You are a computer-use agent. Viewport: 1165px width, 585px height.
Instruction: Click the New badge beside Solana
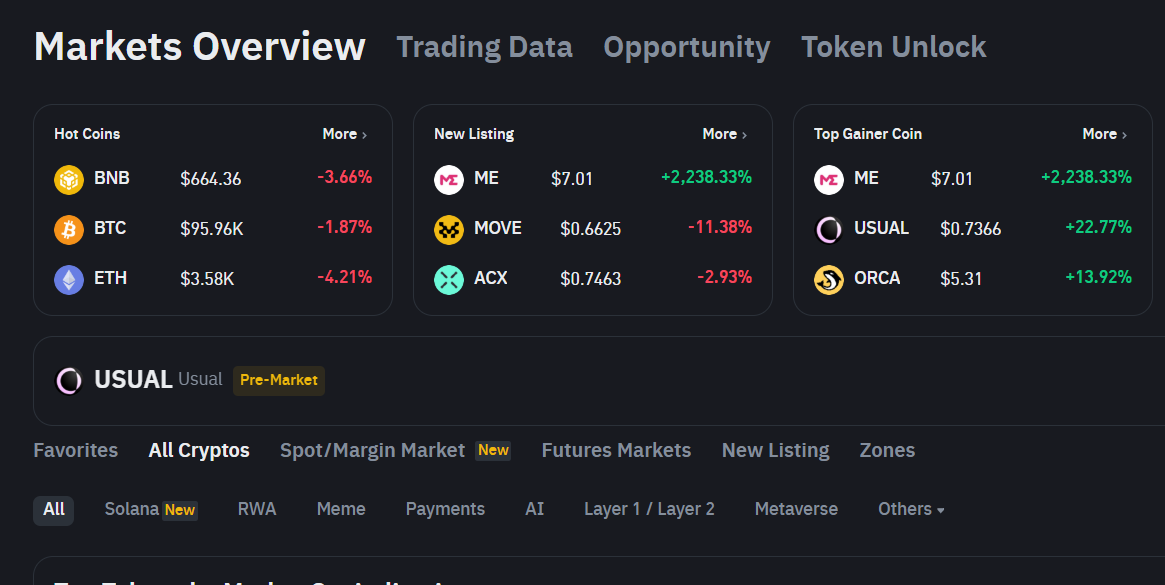(180, 511)
